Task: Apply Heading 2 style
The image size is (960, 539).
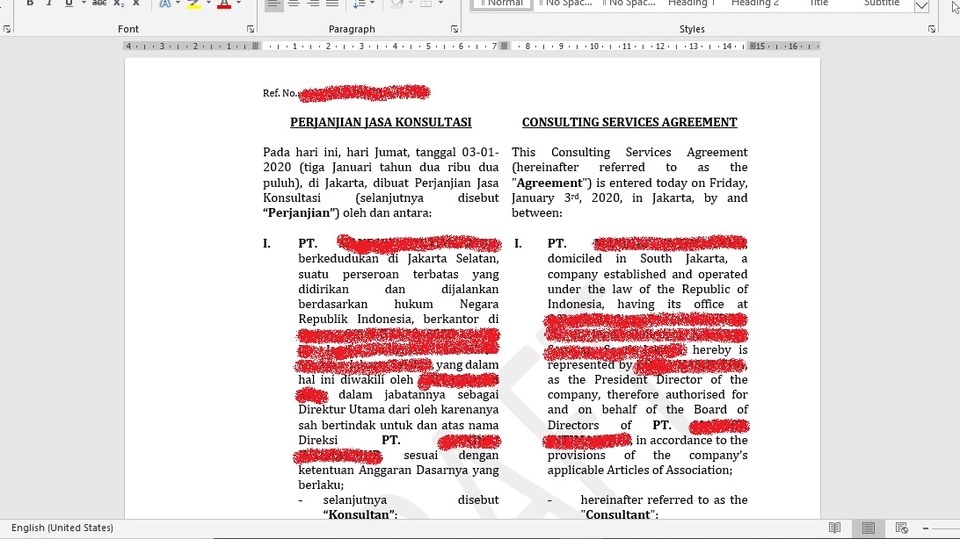Action: coord(755,3)
